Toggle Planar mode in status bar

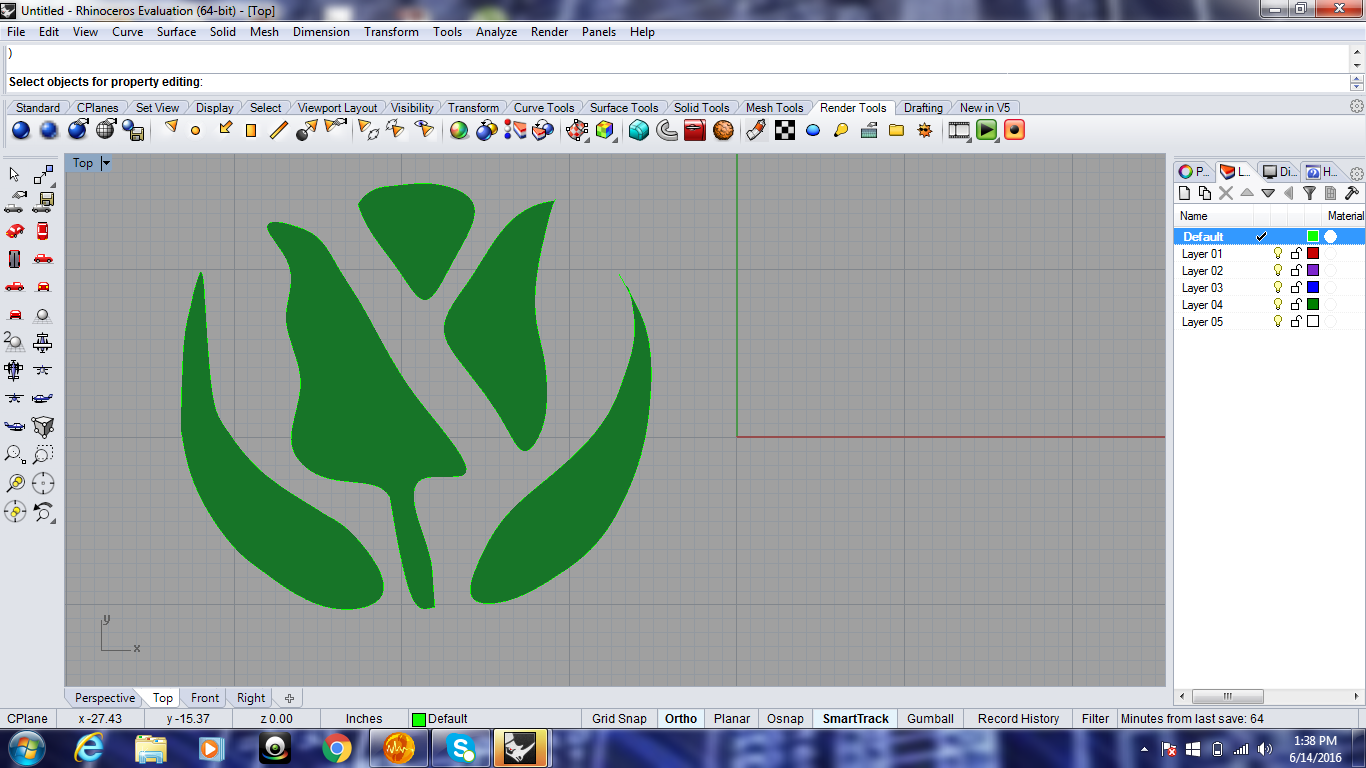[732, 718]
